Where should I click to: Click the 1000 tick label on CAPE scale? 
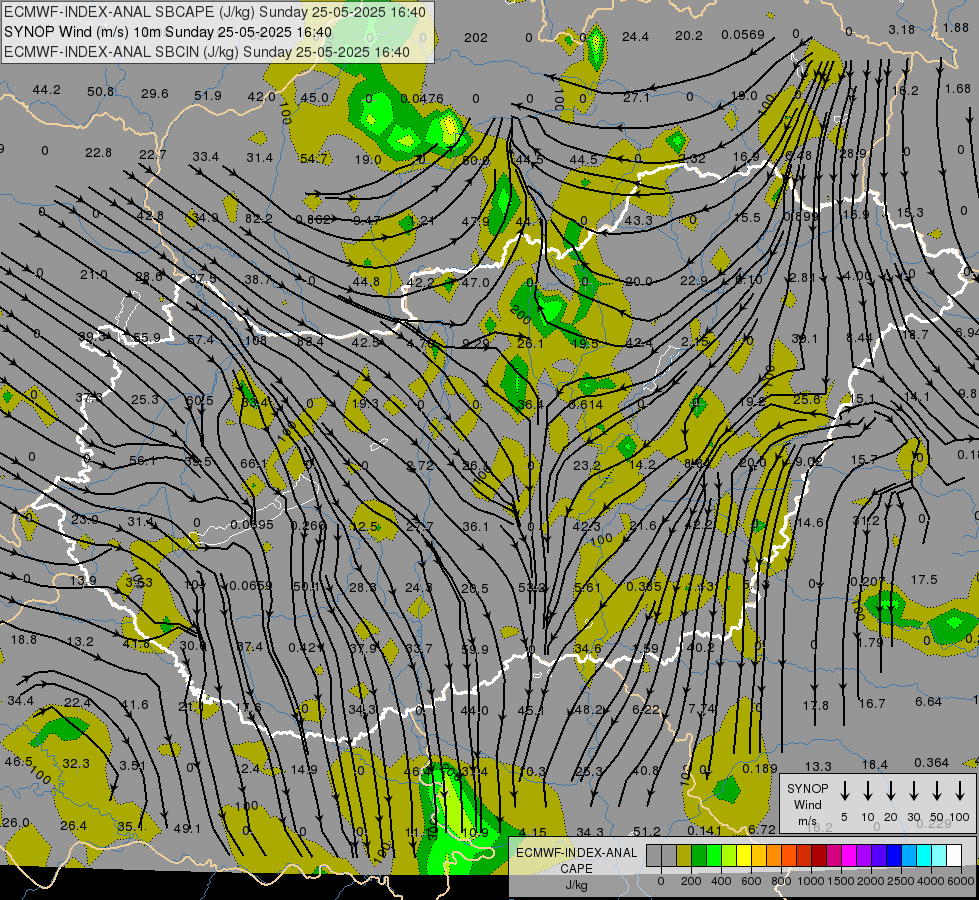(811, 881)
